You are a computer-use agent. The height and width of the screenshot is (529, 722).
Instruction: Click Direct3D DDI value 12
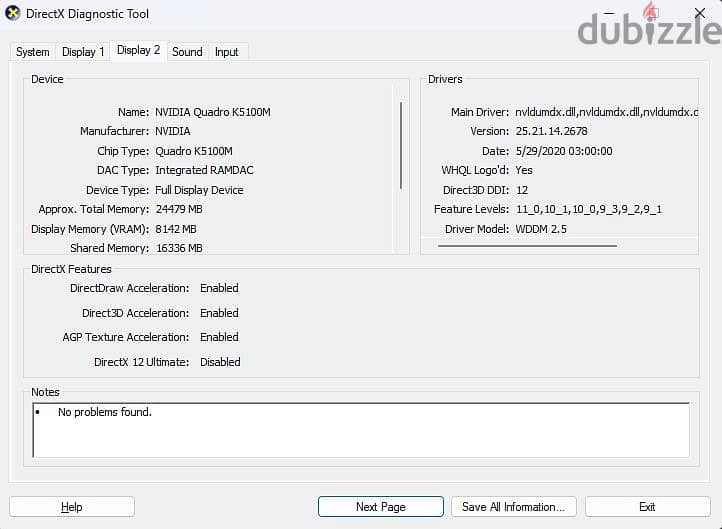(x=522, y=190)
